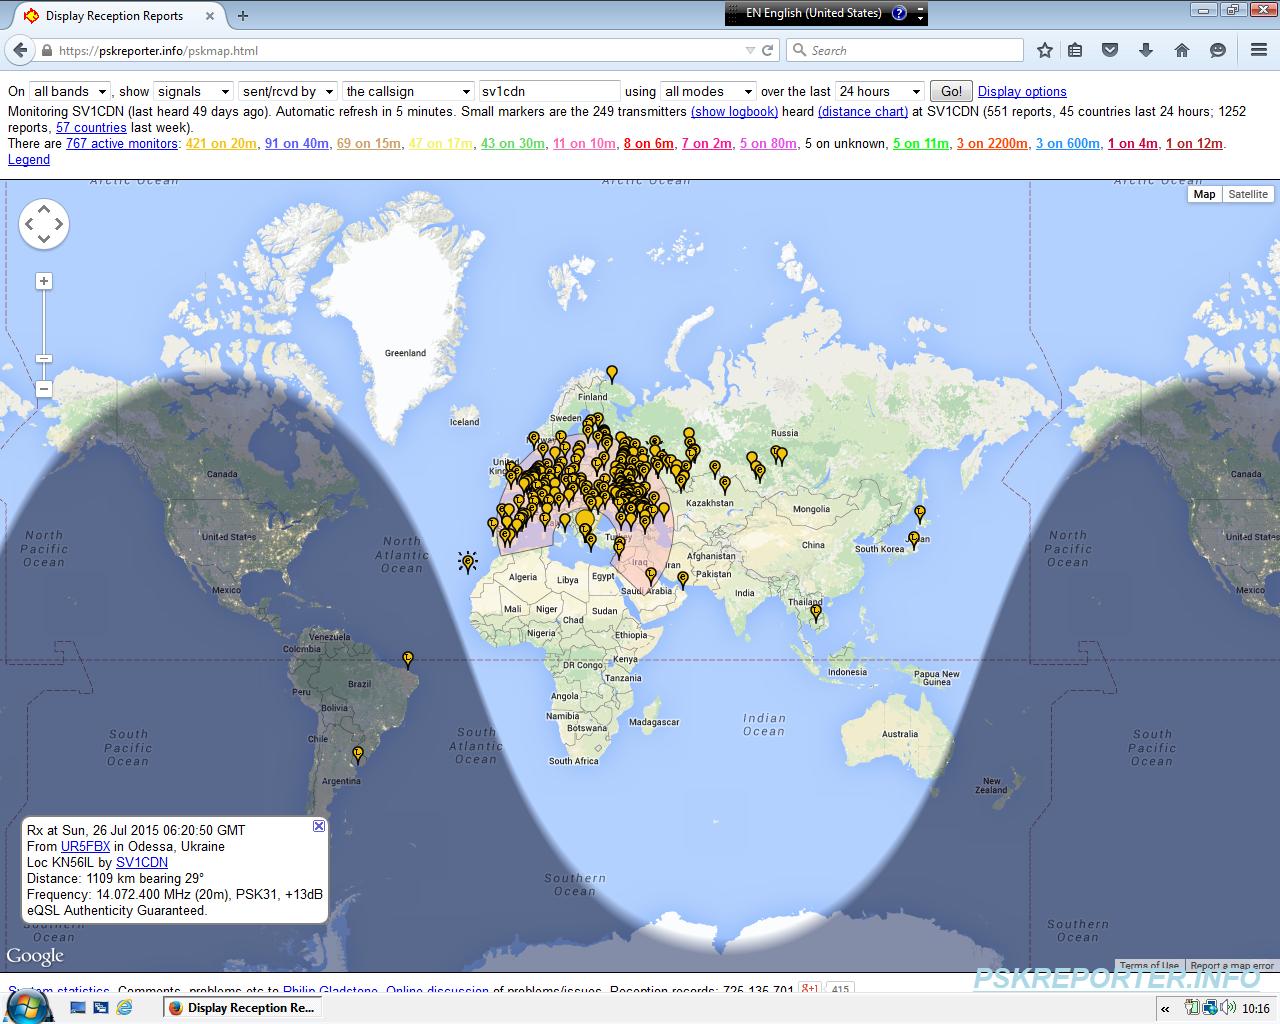The height and width of the screenshot is (1024, 1280).
Task: Open the Firefox downloads arrow icon
Action: click(1146, 50)
